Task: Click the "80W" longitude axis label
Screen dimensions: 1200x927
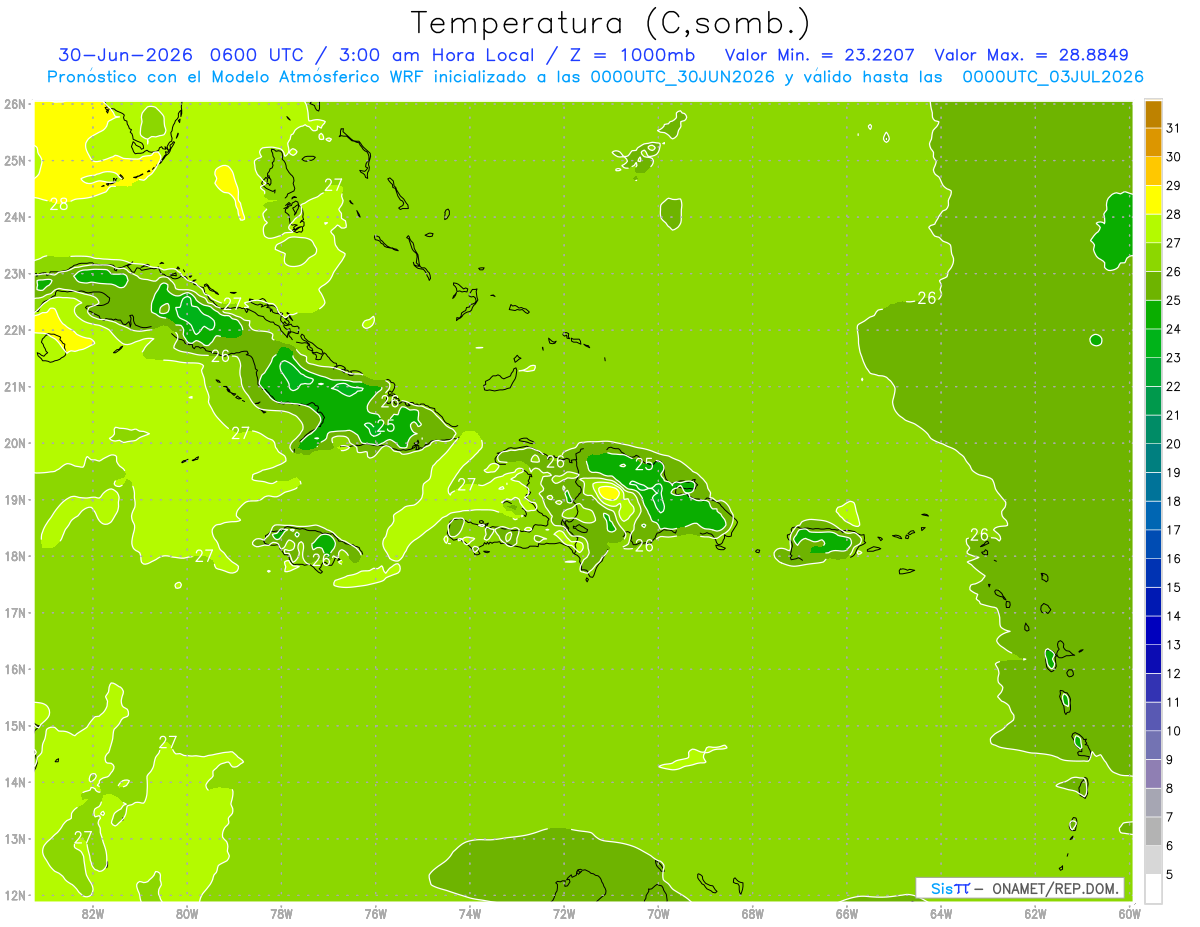Action: point(187,913)
